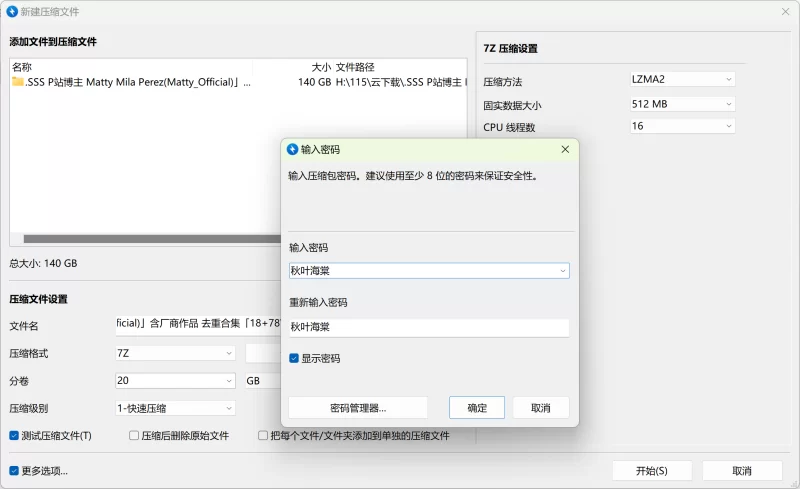Open the 压缩格式 7Z dropdown
Image resolution: width=800 pixels, height=489 pixels.
pos(175,353)
